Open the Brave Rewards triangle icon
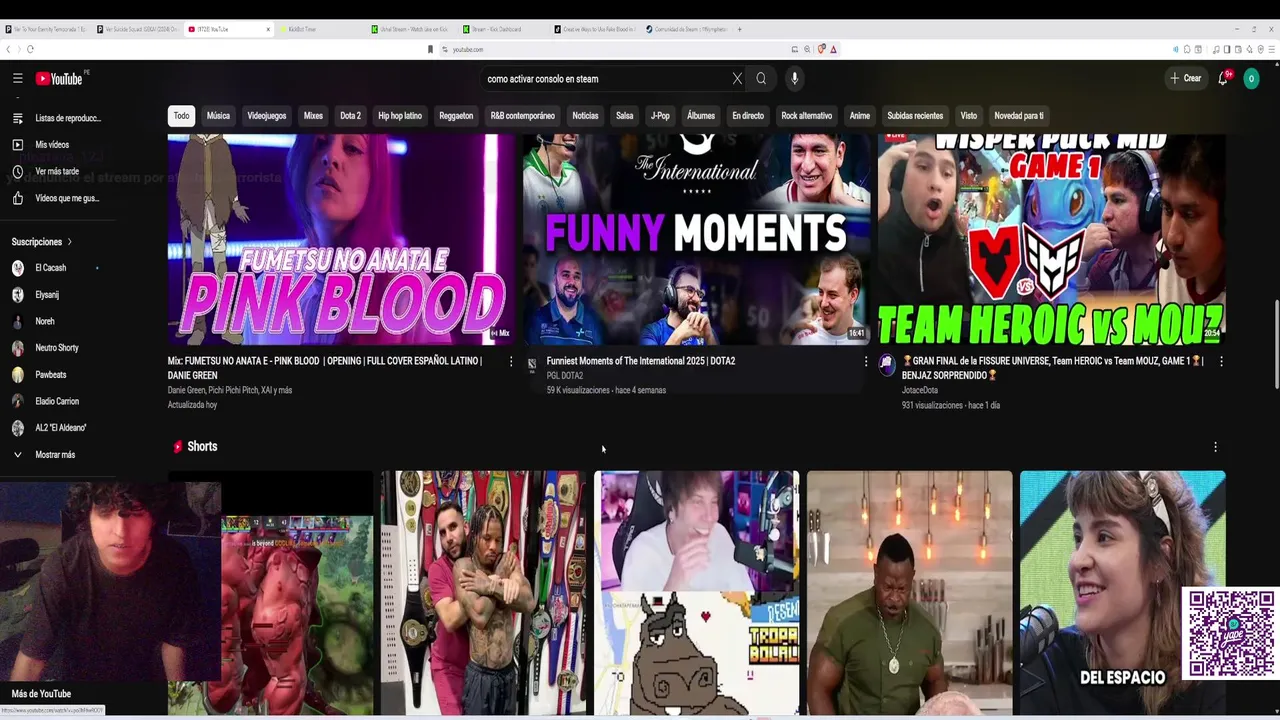 [x=833, y=49]
